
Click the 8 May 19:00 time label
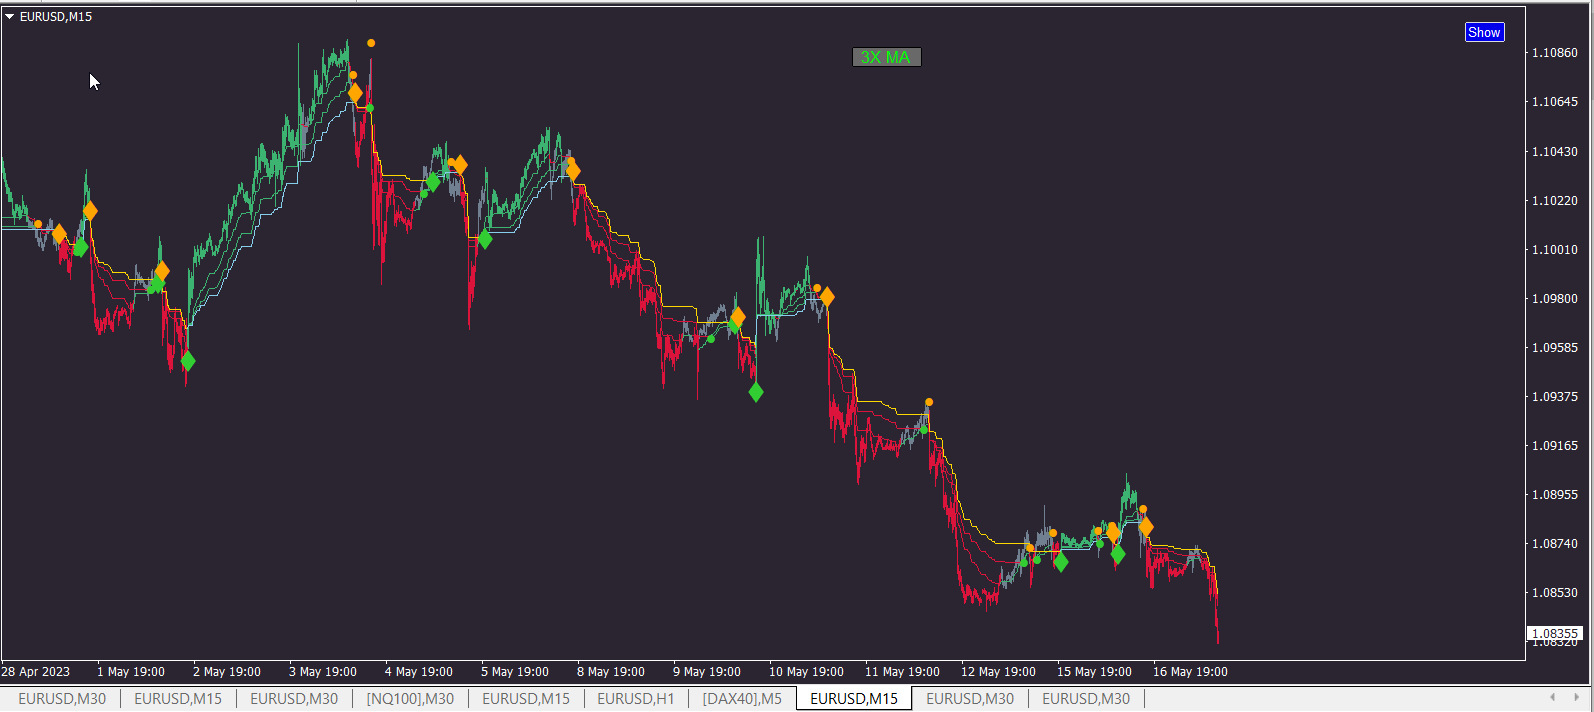611,672
